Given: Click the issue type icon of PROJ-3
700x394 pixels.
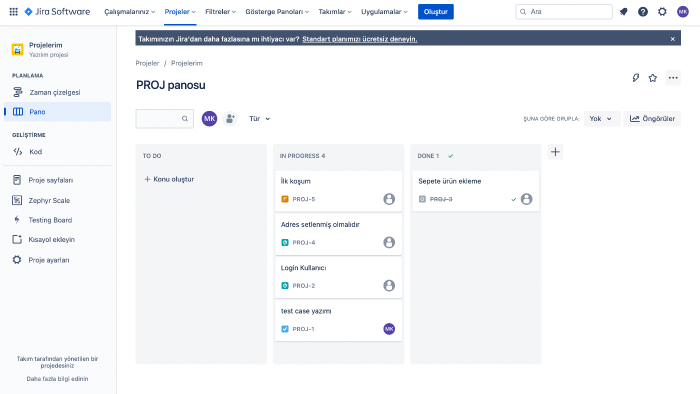Looking at the screenshot, I should coord(422,199).
